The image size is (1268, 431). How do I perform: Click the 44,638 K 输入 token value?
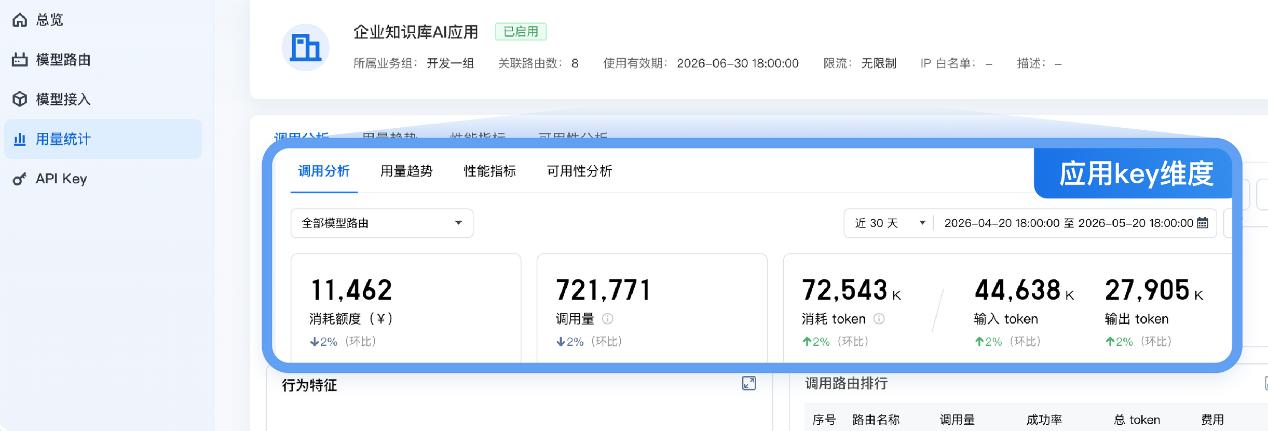(1025, 290)
